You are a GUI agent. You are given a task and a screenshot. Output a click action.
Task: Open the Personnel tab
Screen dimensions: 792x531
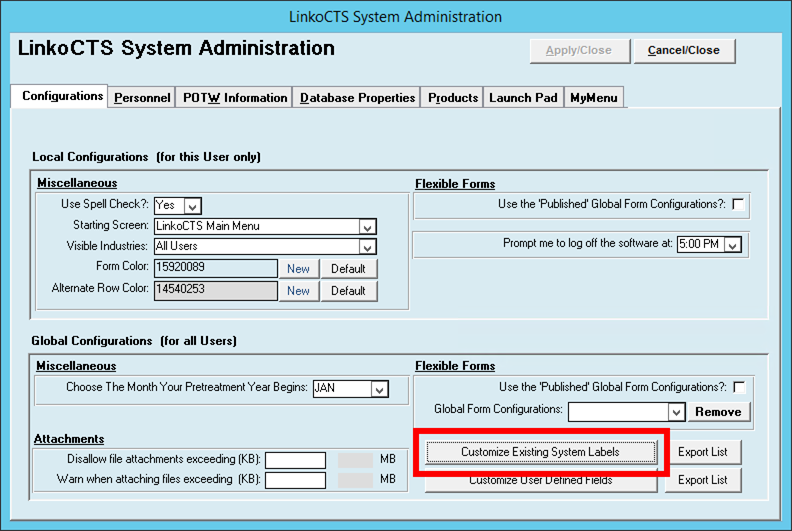142,98
